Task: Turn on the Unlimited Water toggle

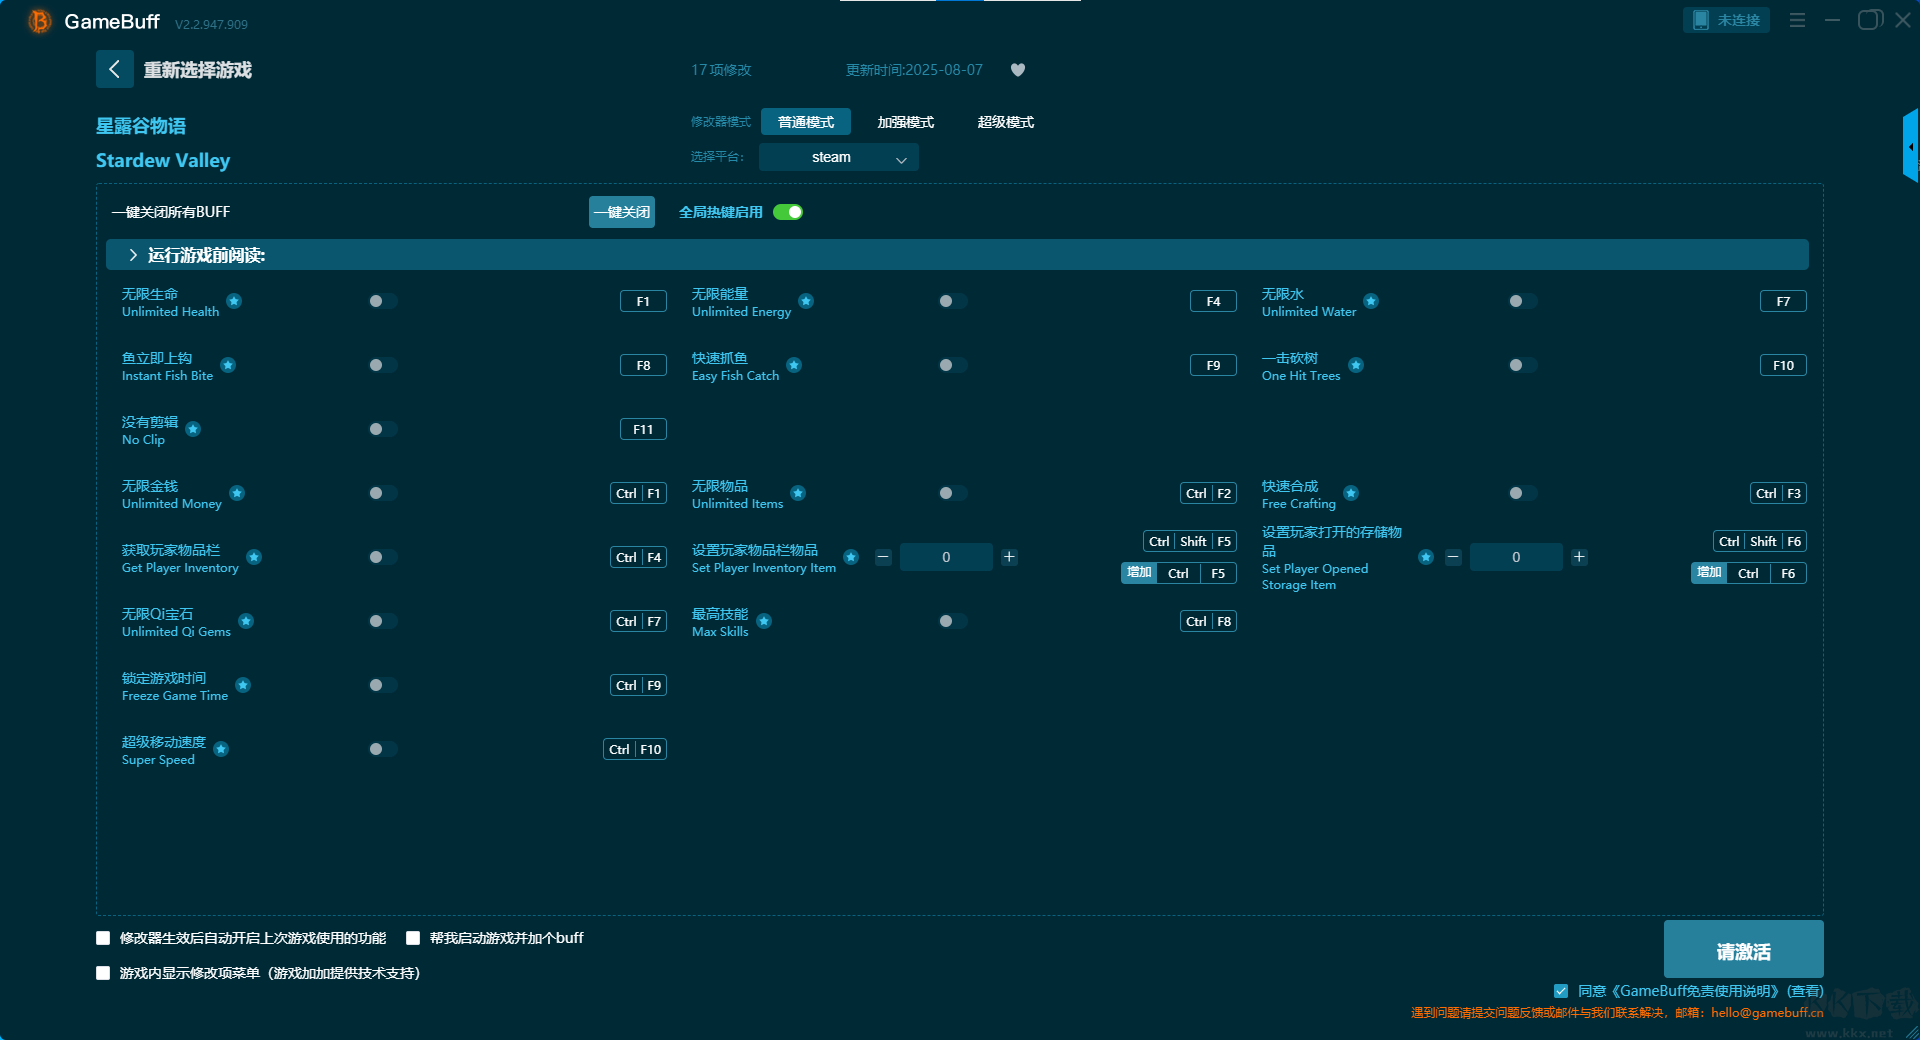Action: pyautogui.click(x=1522, y=301)
